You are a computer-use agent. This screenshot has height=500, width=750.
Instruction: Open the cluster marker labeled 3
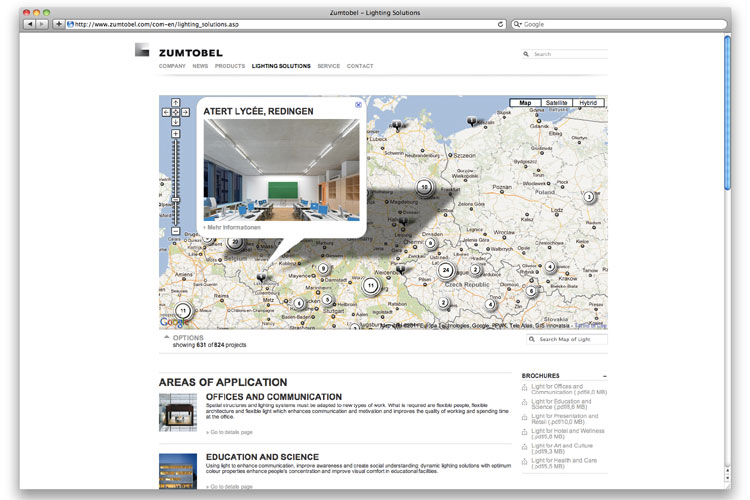click(589, 197)
